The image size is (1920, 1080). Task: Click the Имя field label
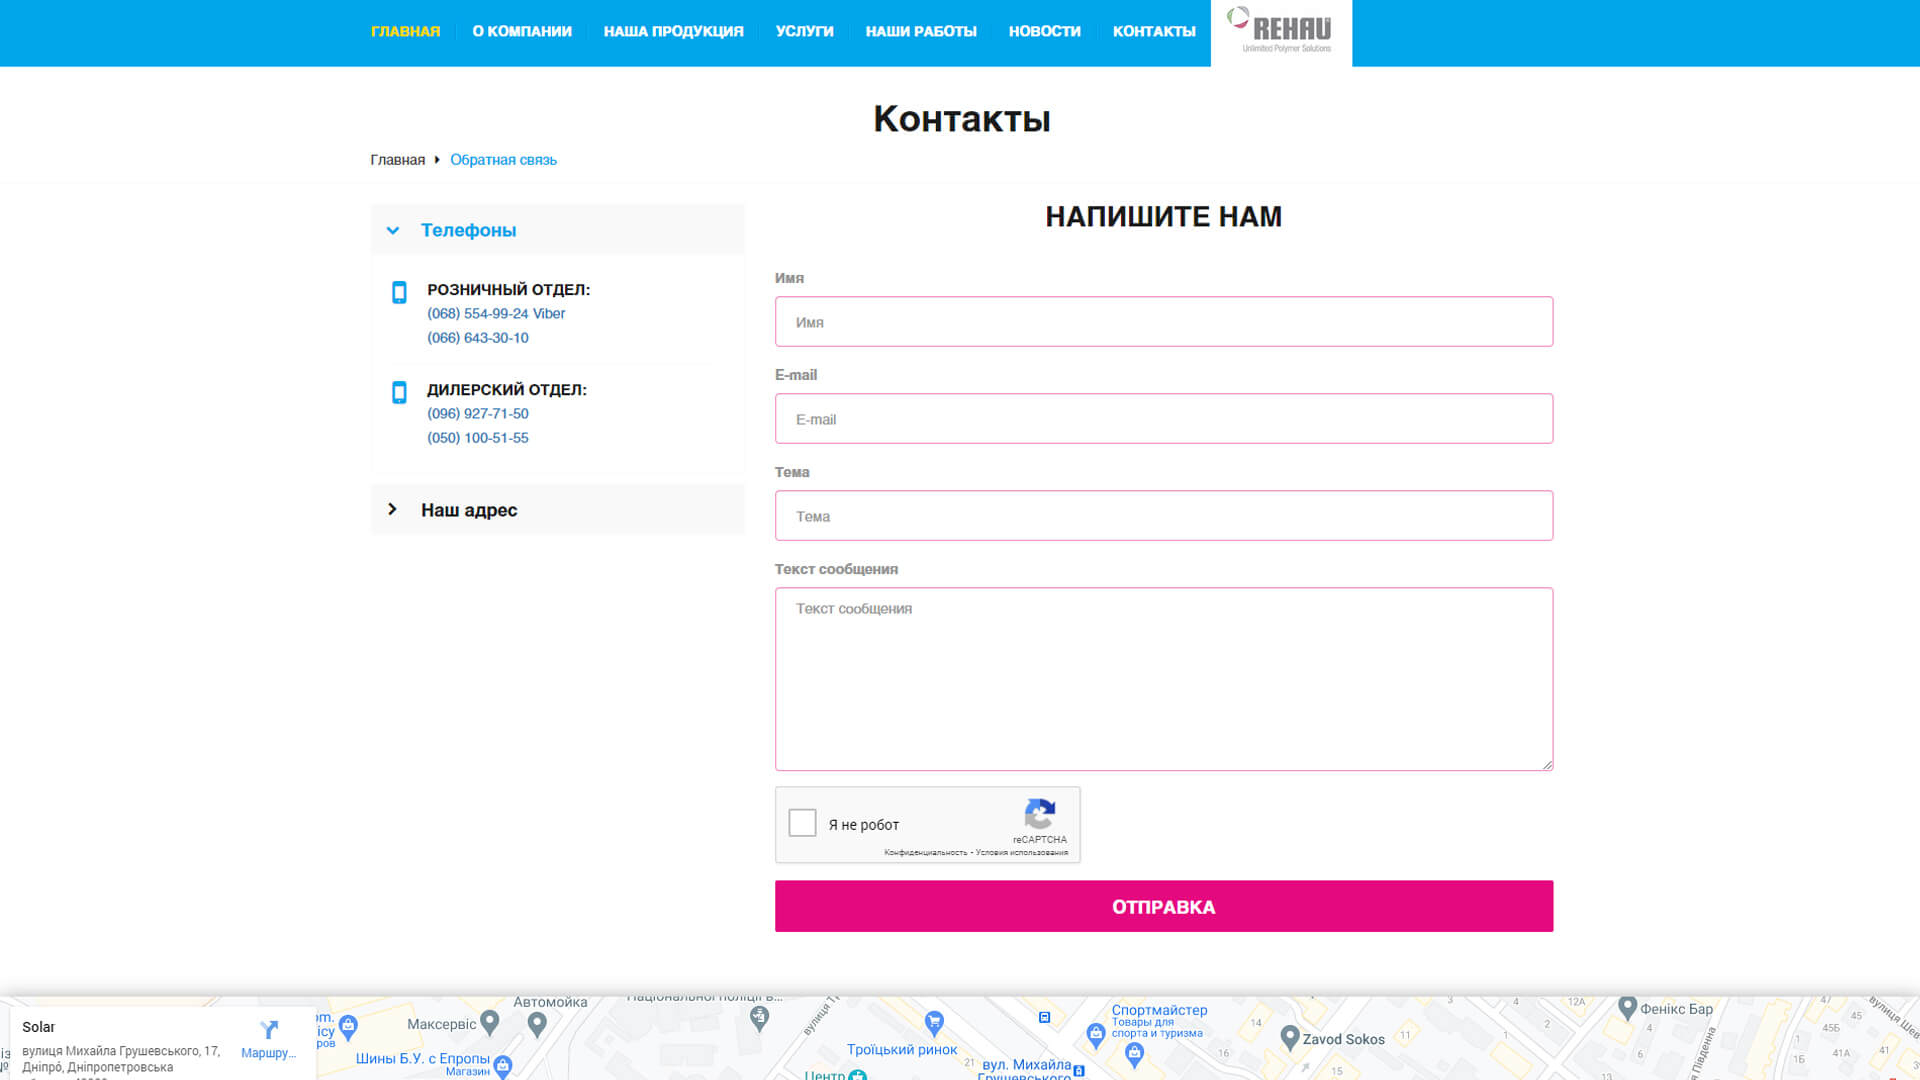pyautogui.click(x=789, y=278)
